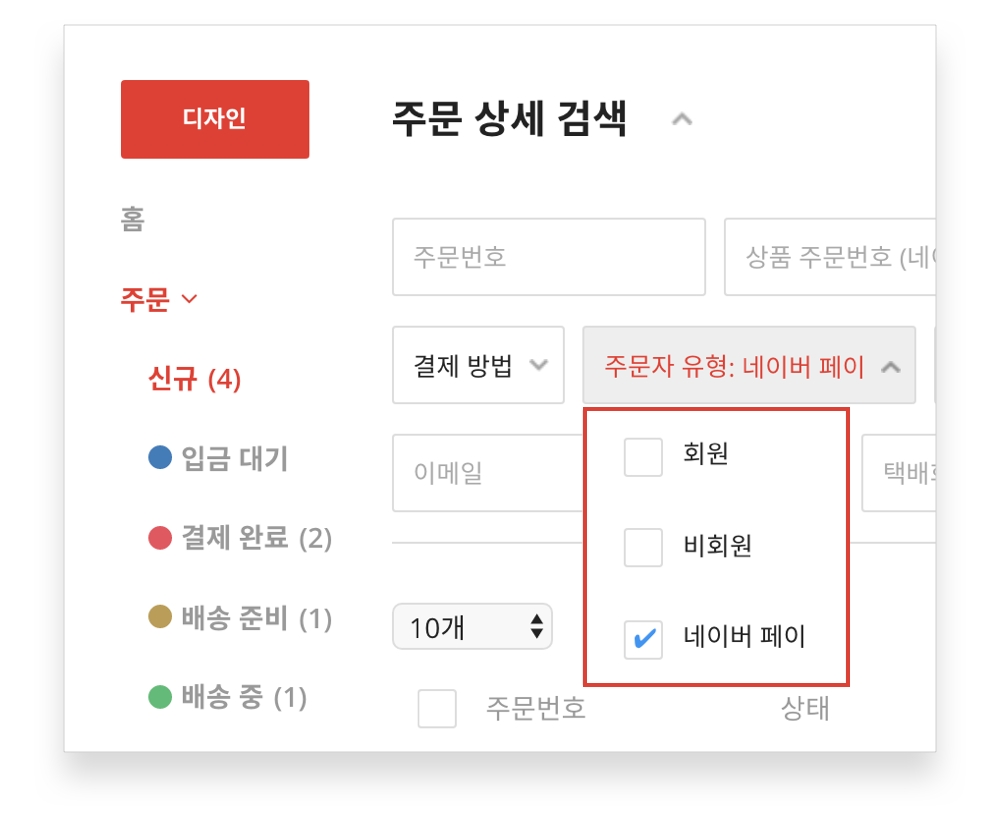This screenshot has width=1000, height=818.
Task: Click tan dot for 배송 준비
Action: (160, 618)
